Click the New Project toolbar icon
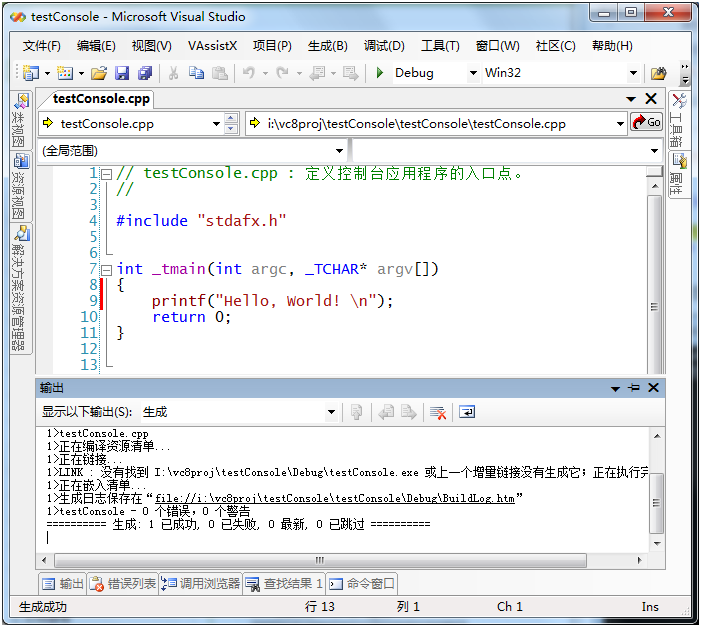 point(31,73)
